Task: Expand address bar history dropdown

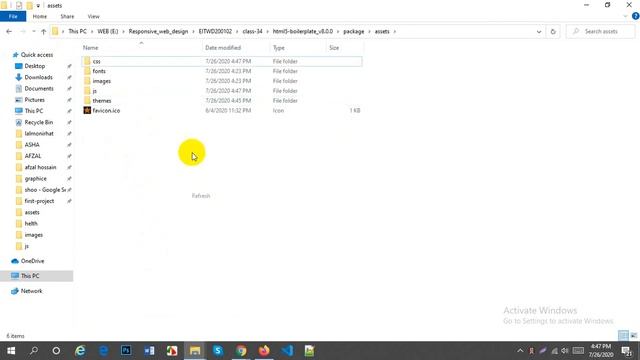Action: (539, 31)
